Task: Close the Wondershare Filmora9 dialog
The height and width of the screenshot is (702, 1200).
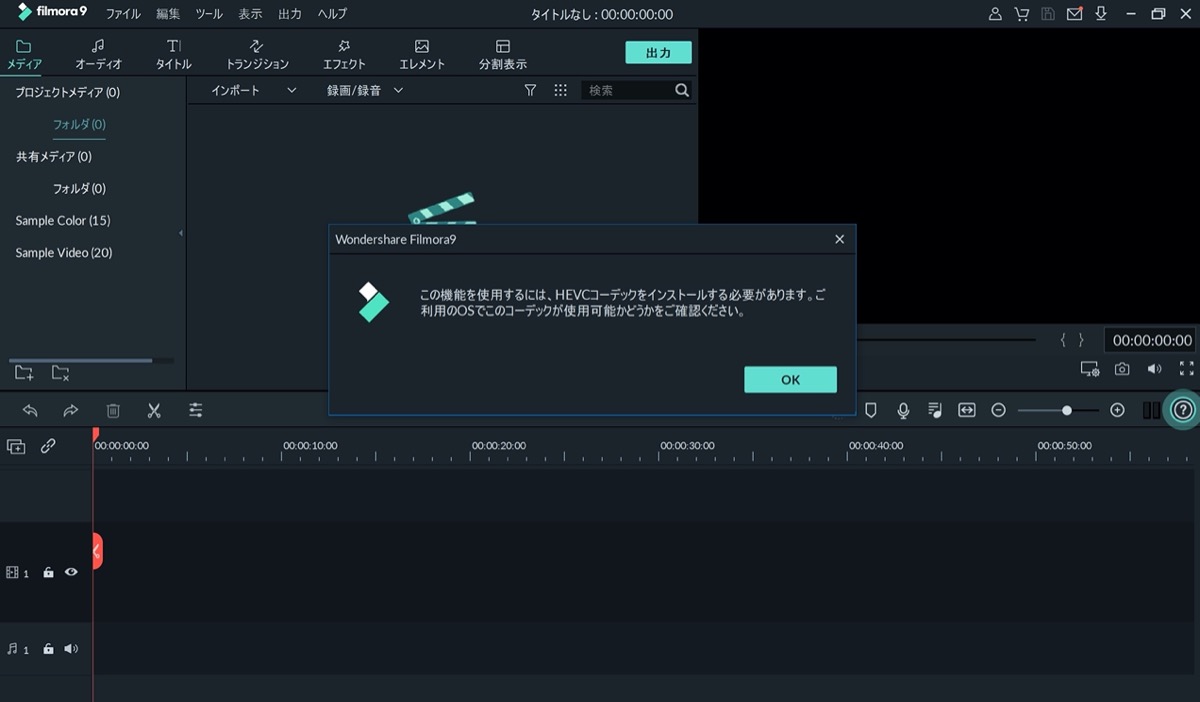Action: point(839,239)
